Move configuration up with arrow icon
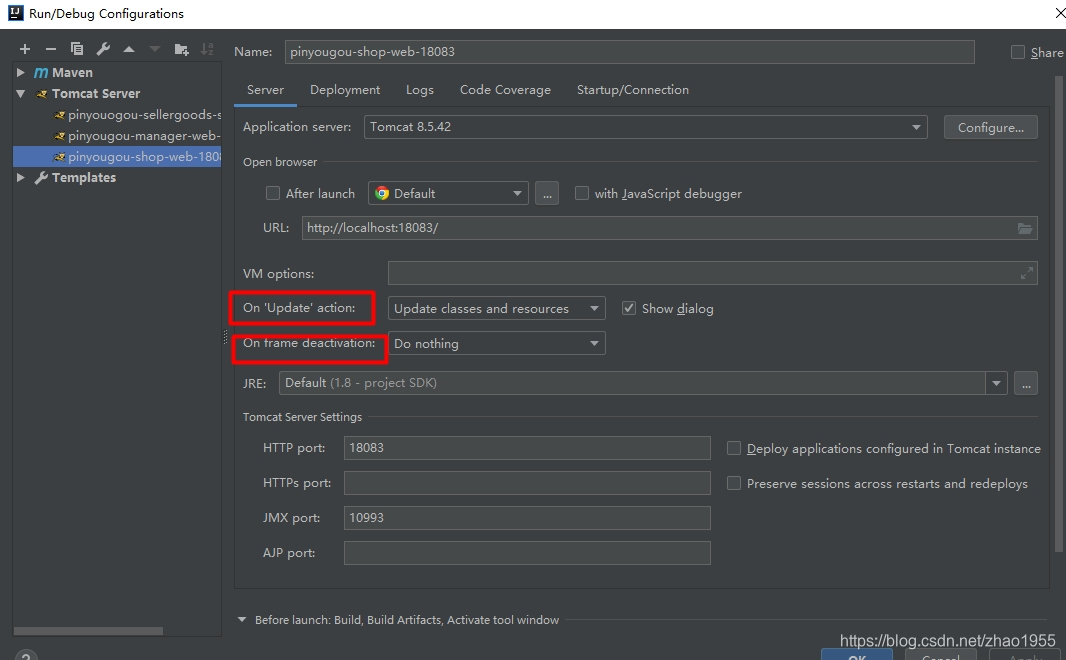Image resolution: width=1066 pixels, height=660 pixels. tap(129, 49)
